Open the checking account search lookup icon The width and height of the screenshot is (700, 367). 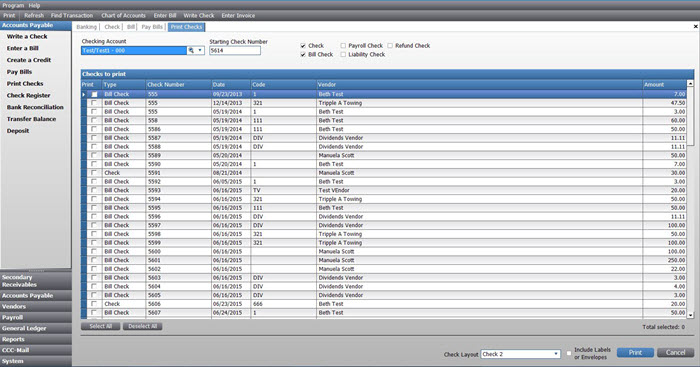coord(191,50)
